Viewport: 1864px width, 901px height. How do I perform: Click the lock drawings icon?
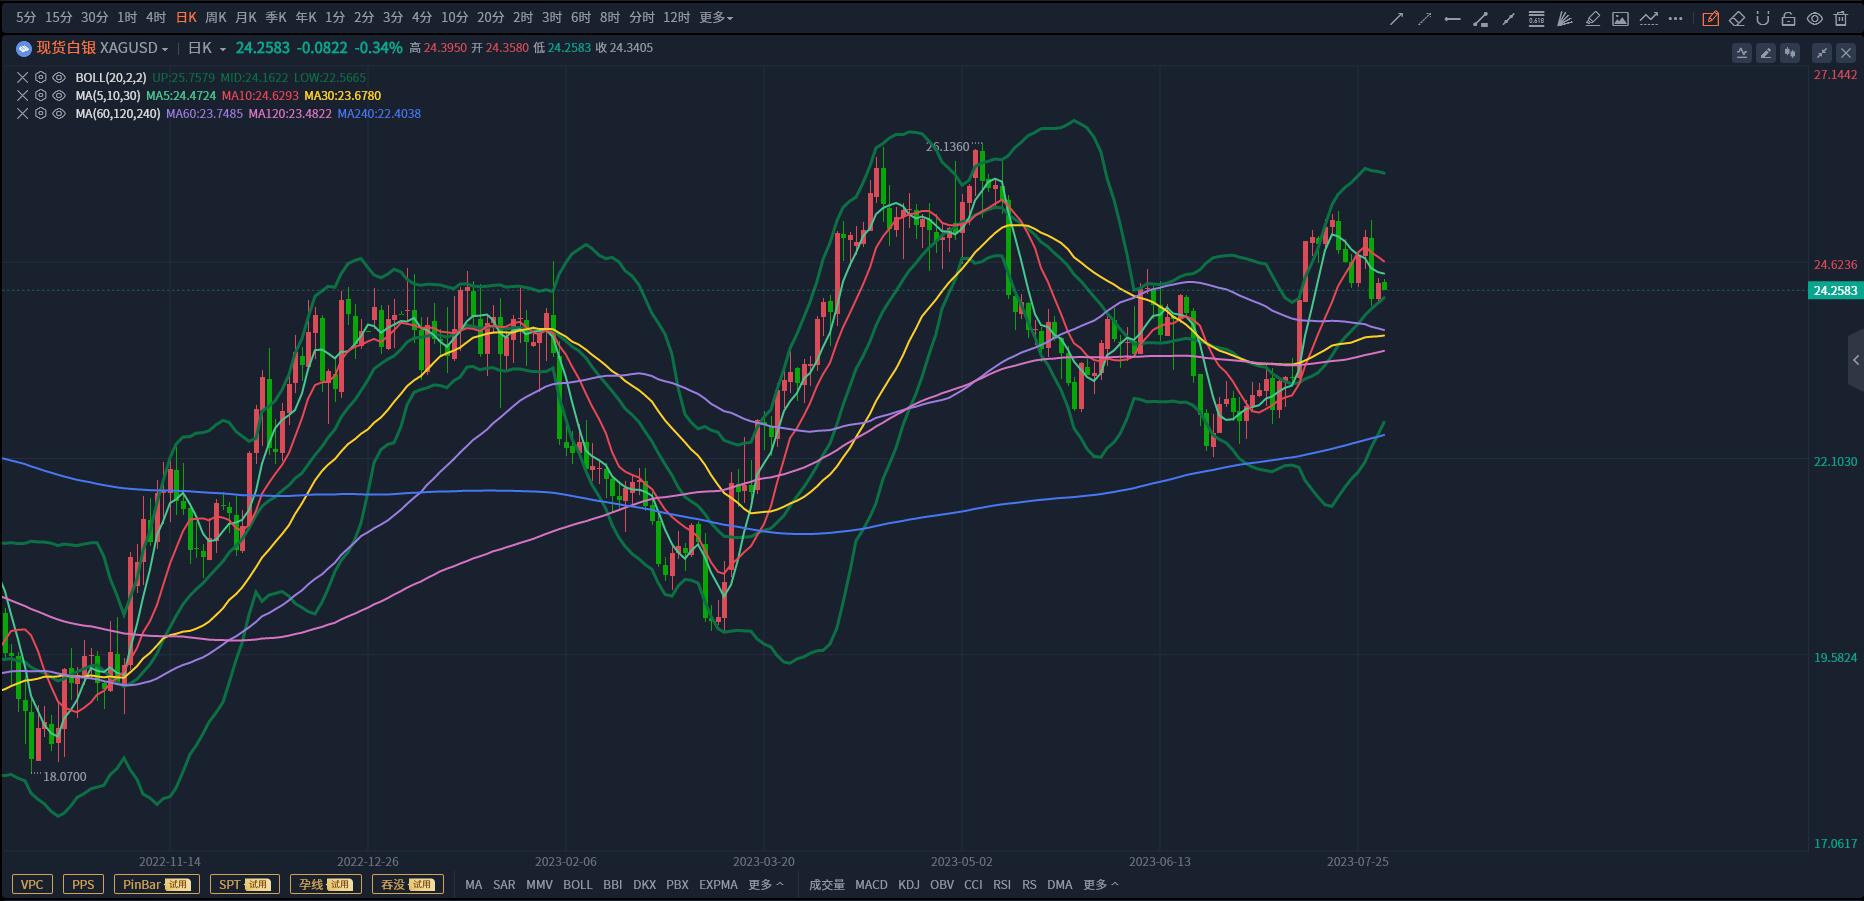click(1788, 18)
